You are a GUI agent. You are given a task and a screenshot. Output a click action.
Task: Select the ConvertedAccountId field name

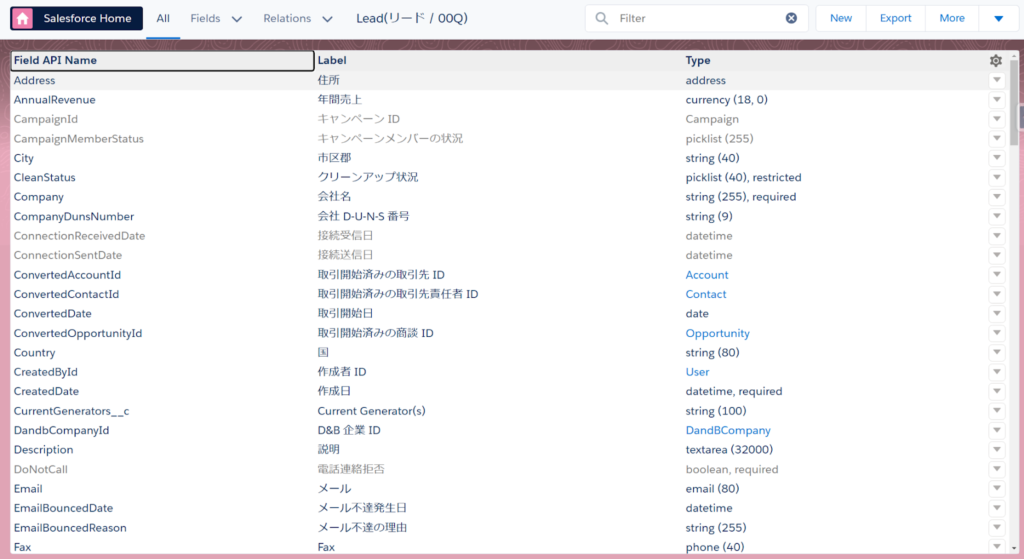pyautogui.click(x=67, y=275)
